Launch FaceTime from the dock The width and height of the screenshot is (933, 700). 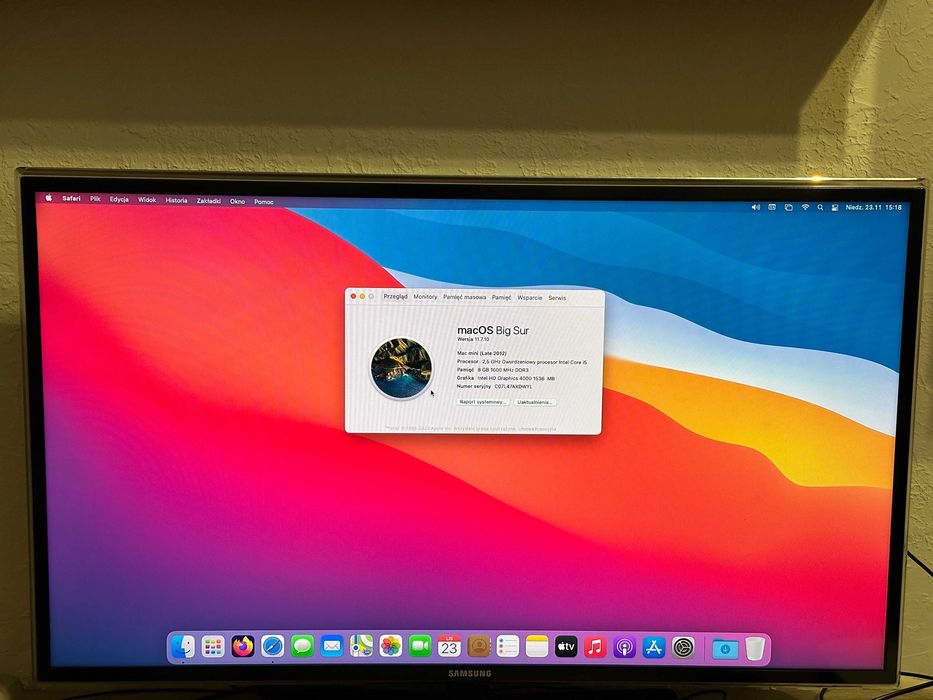(x=420, y=646)
